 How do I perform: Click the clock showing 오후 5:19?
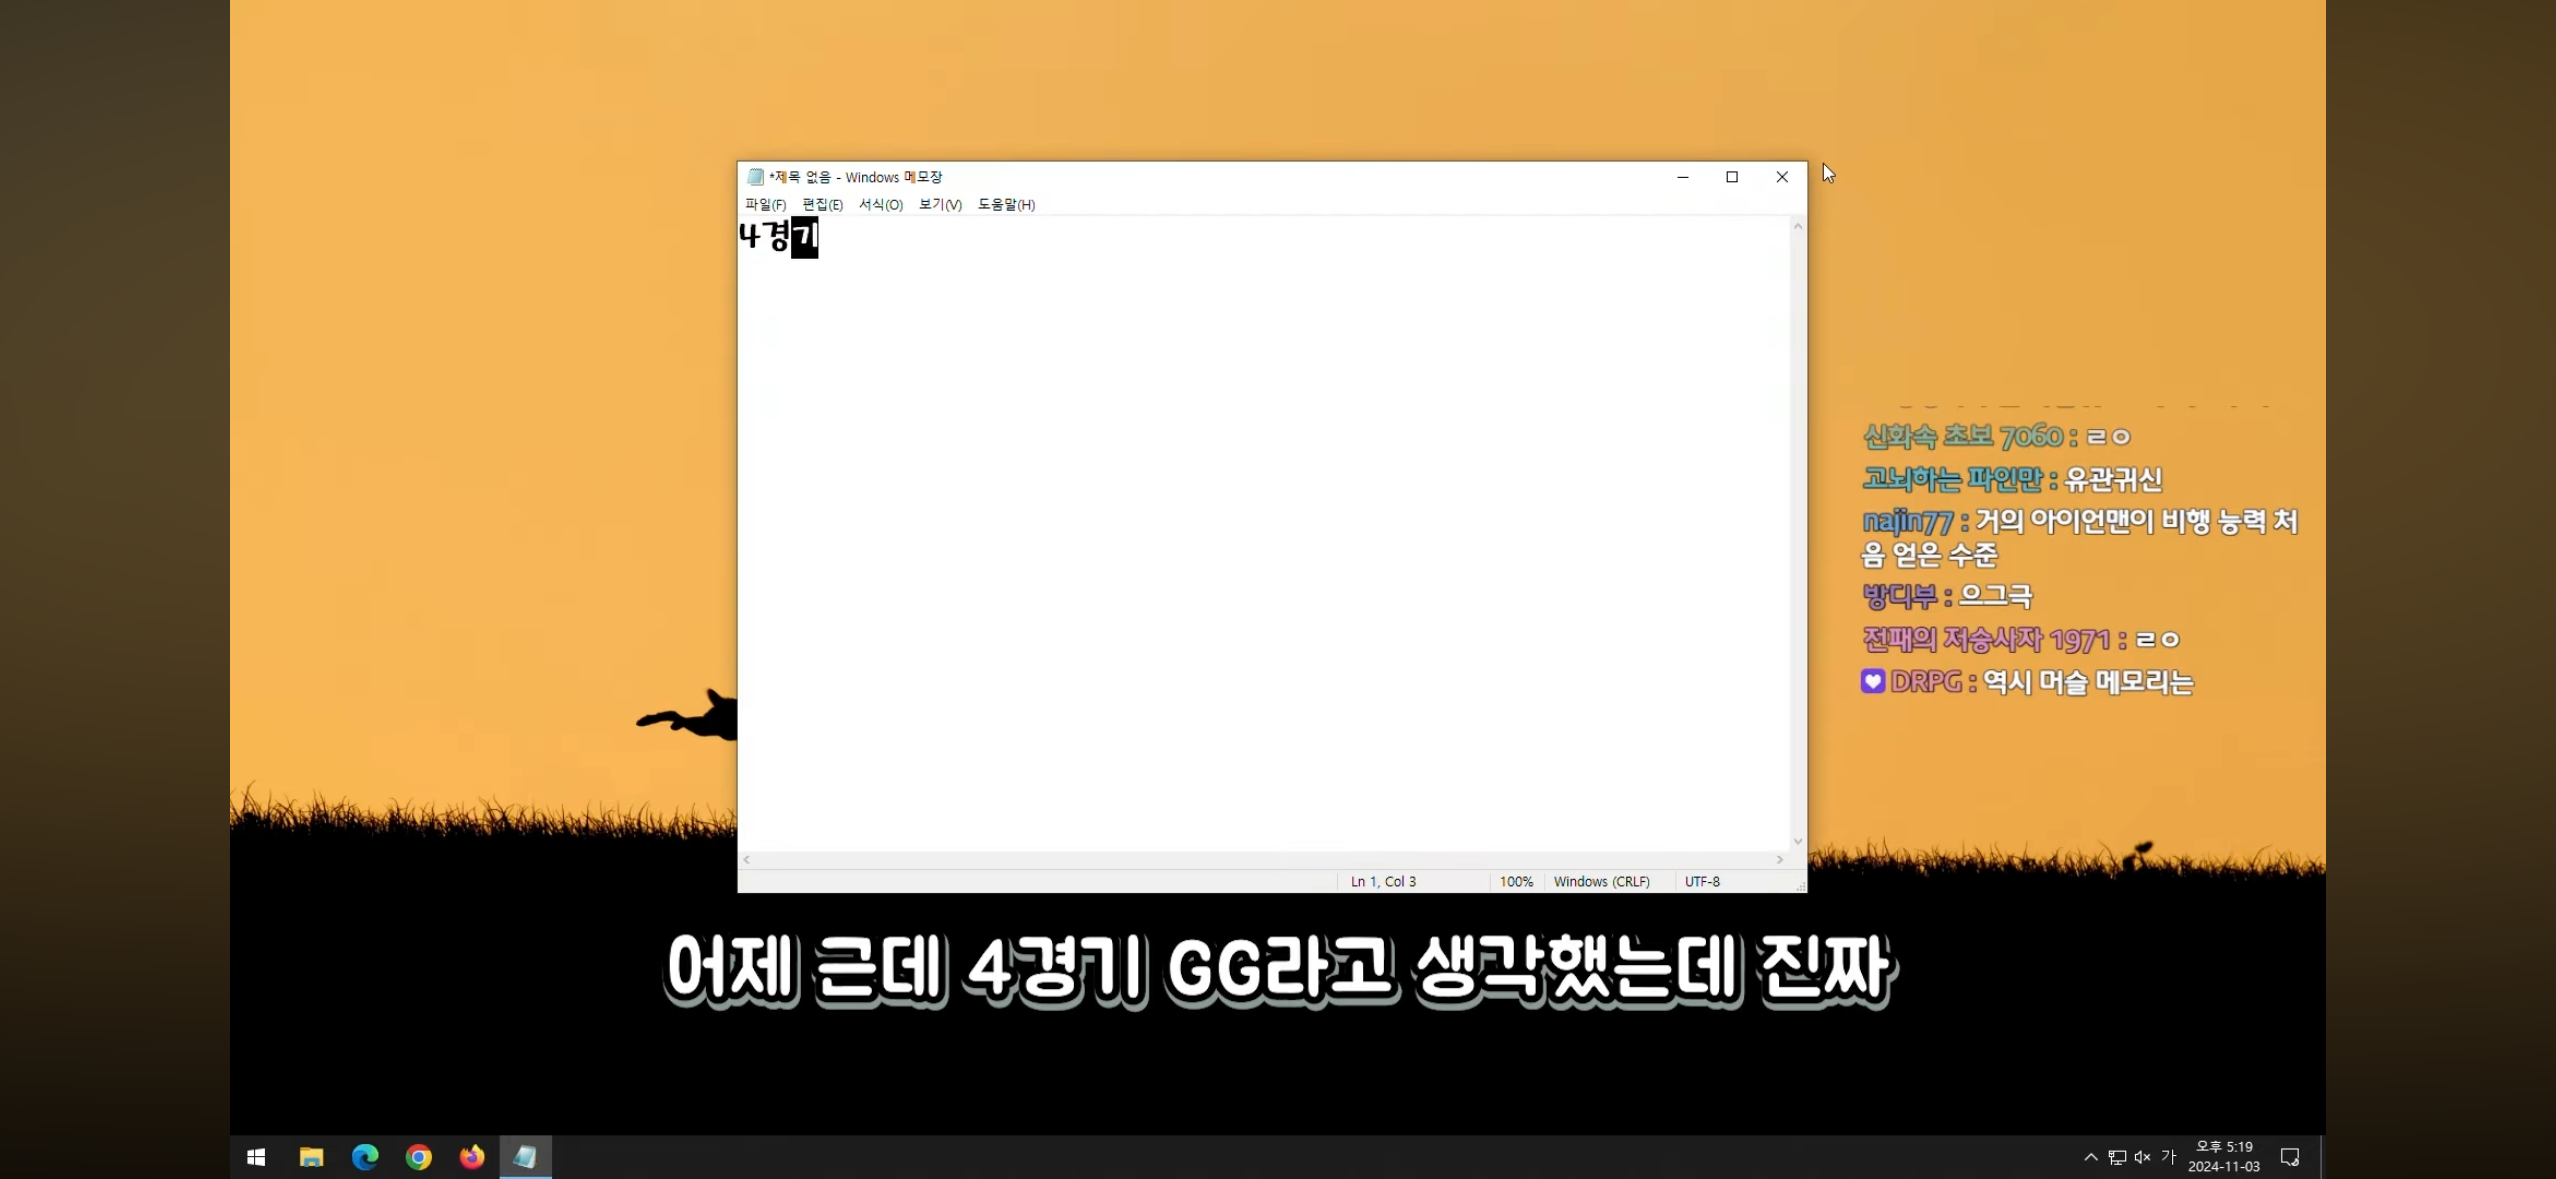(x=2224, y=1156)
